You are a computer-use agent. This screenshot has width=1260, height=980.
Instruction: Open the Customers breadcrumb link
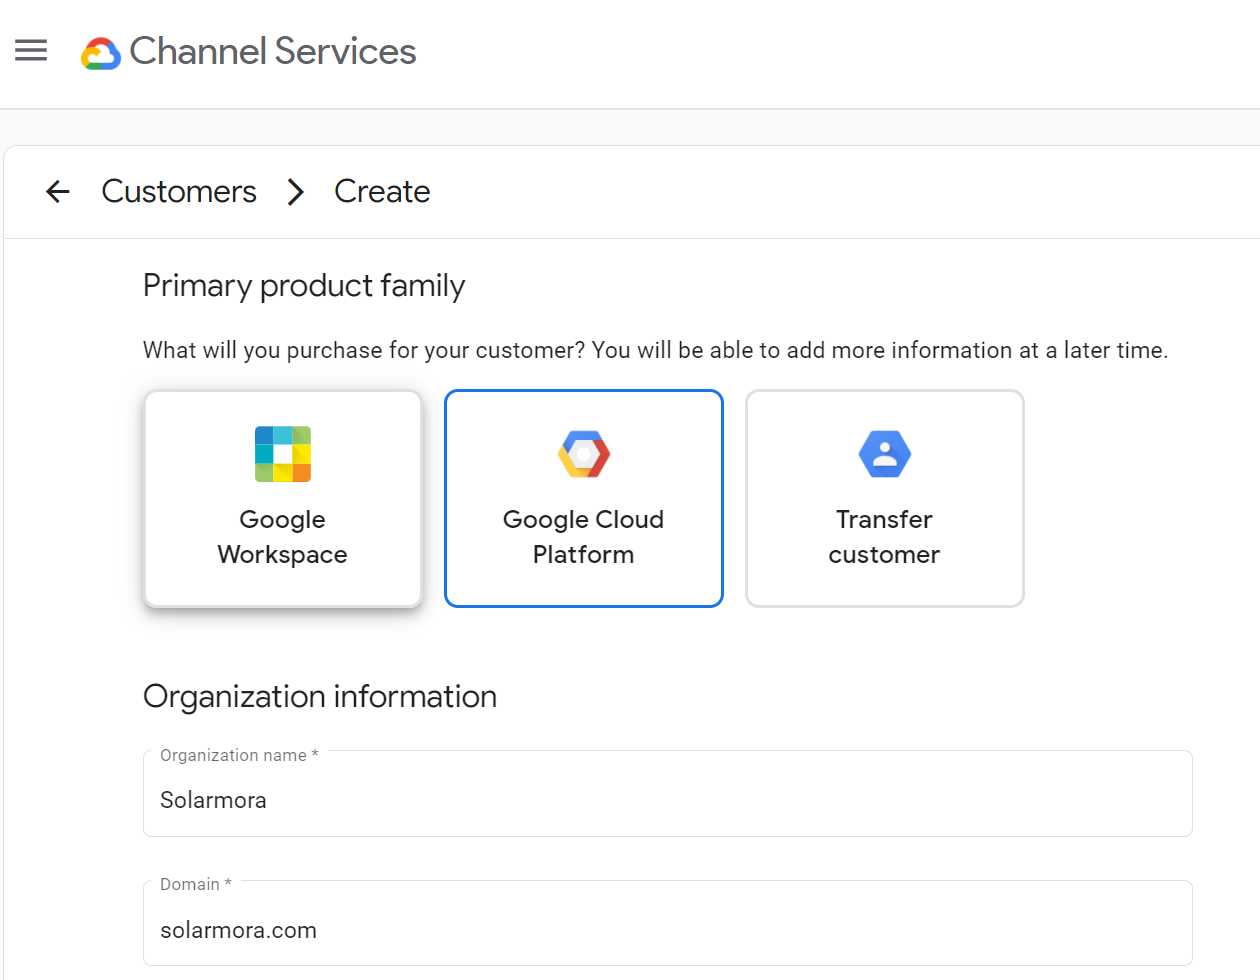click(179, 191)
